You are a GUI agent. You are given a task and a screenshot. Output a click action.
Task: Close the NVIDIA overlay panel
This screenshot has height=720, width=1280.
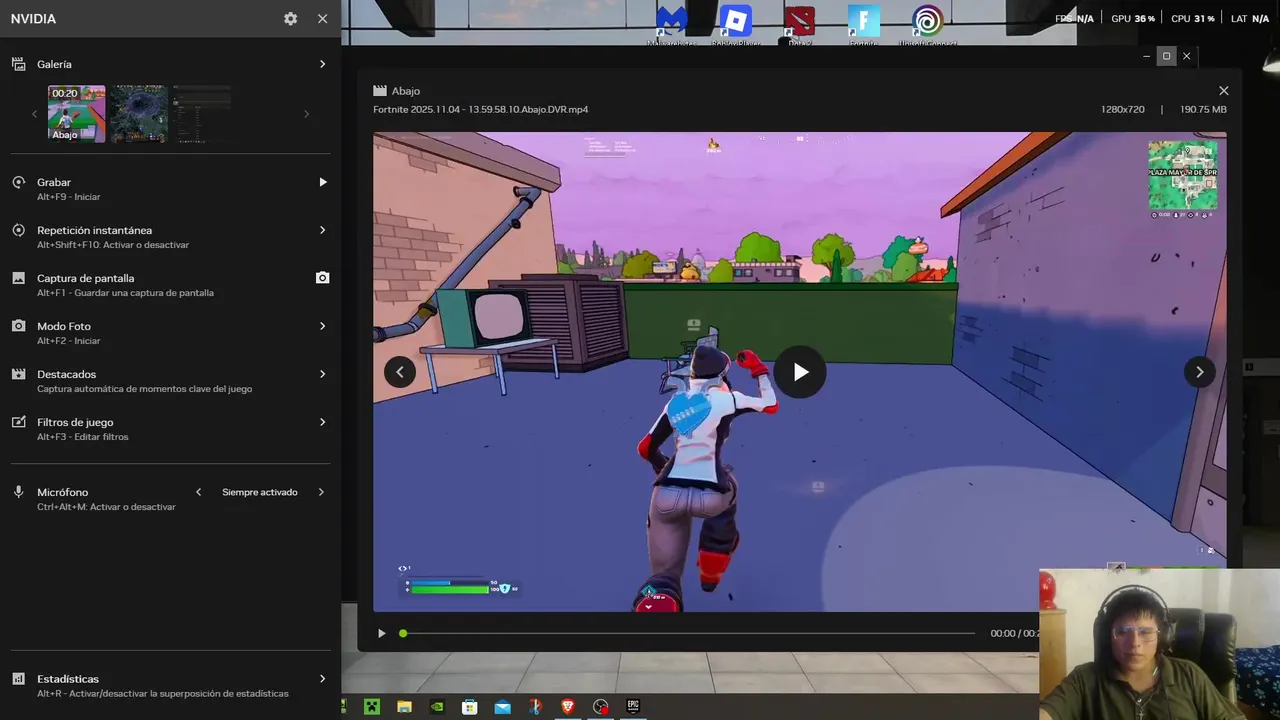(x=322, y=19)
